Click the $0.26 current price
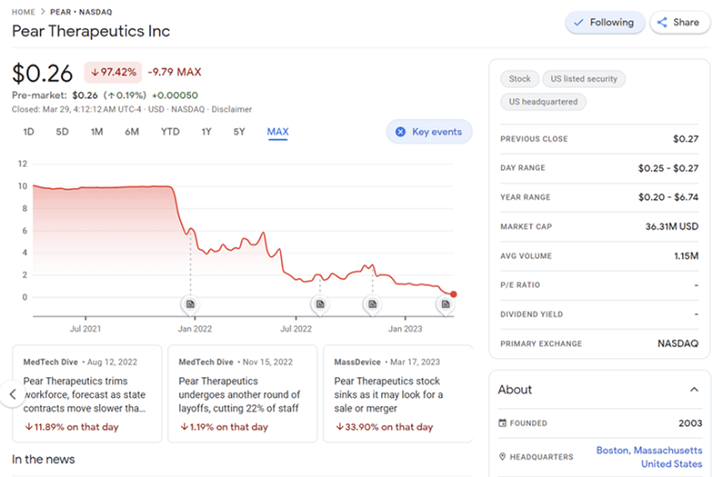 [42, 73]
